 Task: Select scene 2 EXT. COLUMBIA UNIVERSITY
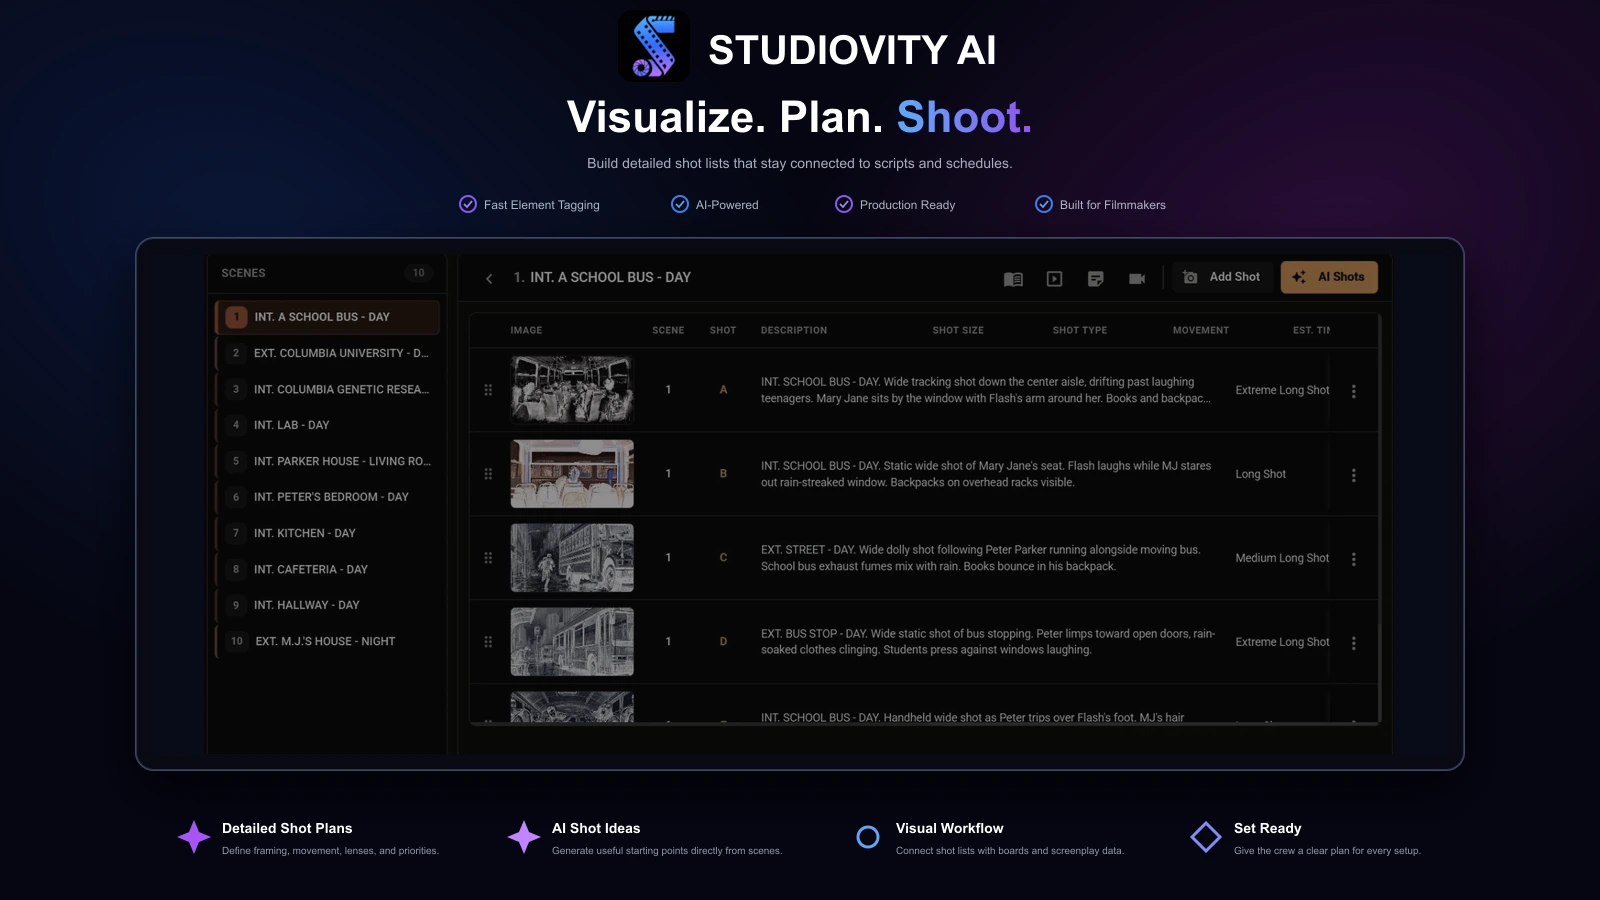328,353
